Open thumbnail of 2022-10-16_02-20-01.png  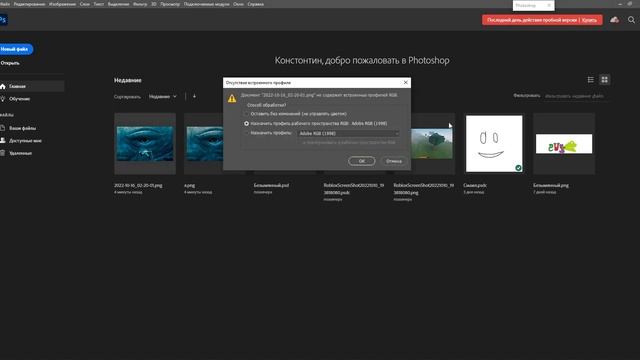tap(145, 144)
